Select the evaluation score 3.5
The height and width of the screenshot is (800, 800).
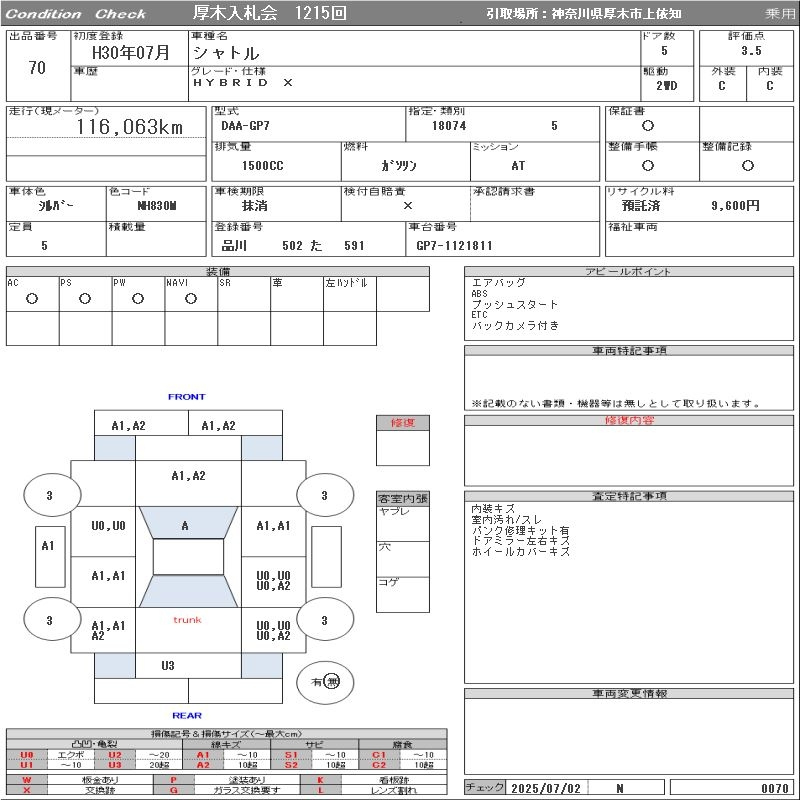(x=751, y=51)
